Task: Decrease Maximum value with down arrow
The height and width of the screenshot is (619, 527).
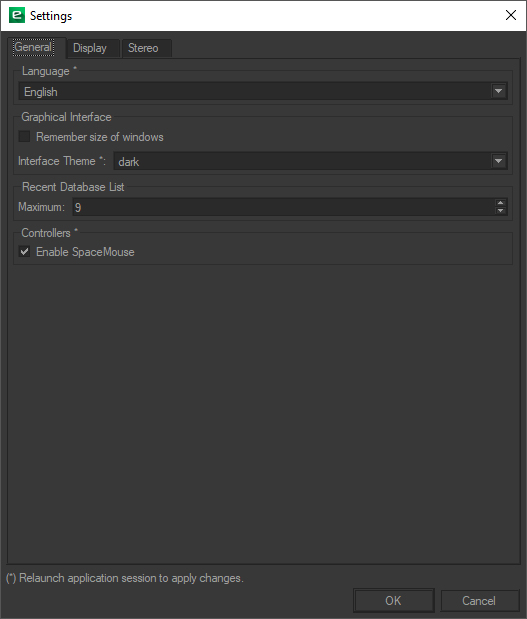Action: point(501,211)
